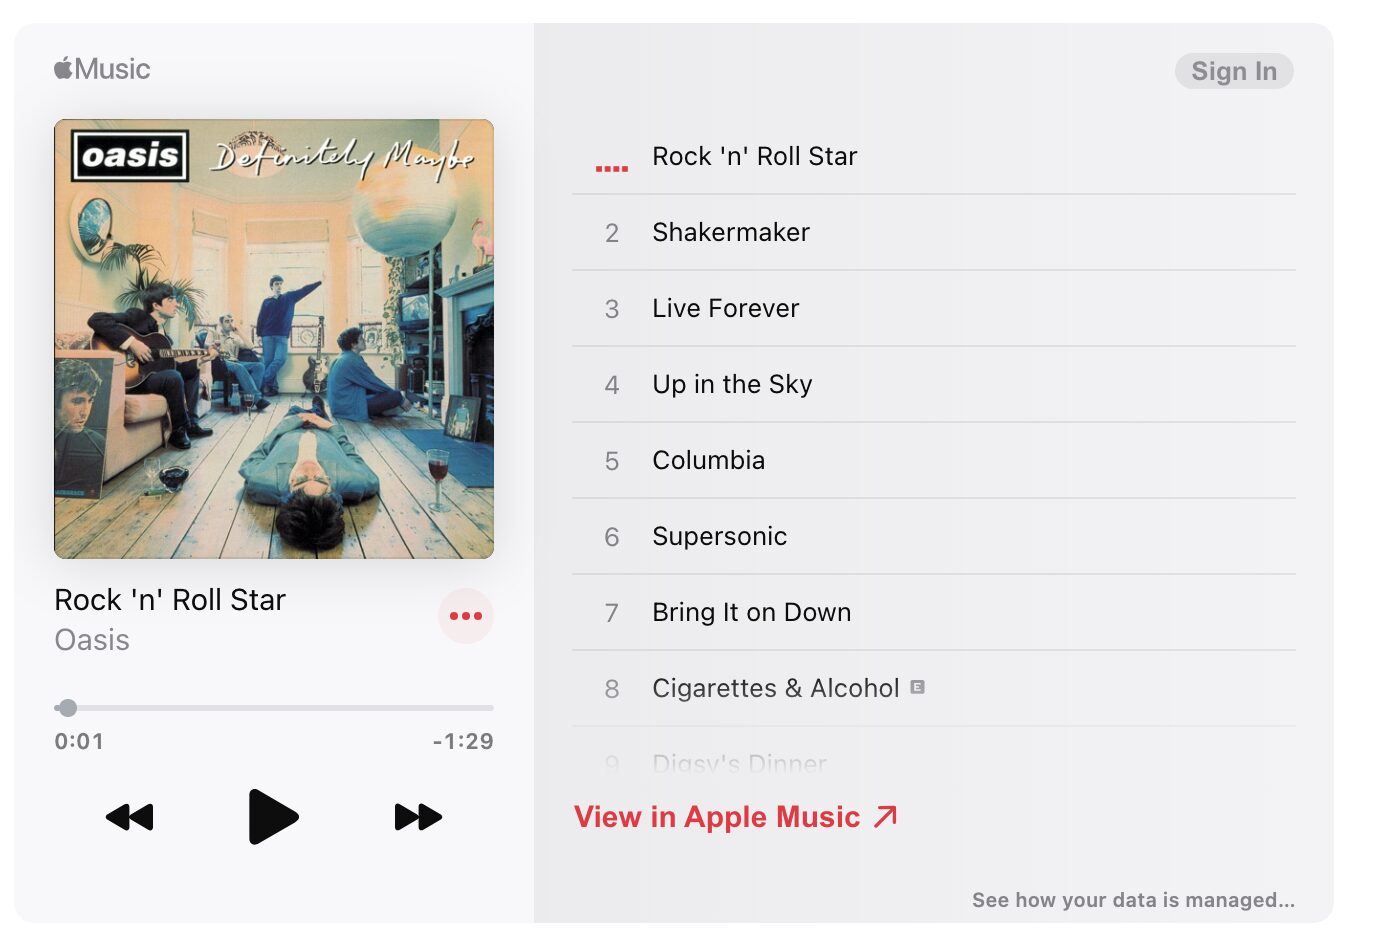The width and height of the screenshot is (1374, 942).
Task: Play the Columbia track
Action: (934, 460)
